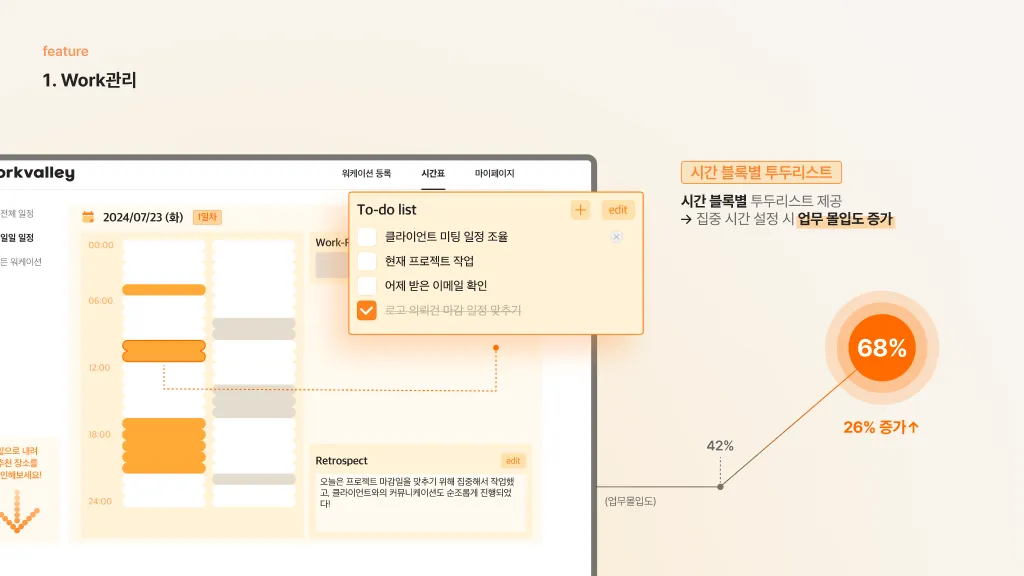Select 전체 일정 in the sidebar
The width and height of the screenshot is (1024, 576).
(17, 214)
